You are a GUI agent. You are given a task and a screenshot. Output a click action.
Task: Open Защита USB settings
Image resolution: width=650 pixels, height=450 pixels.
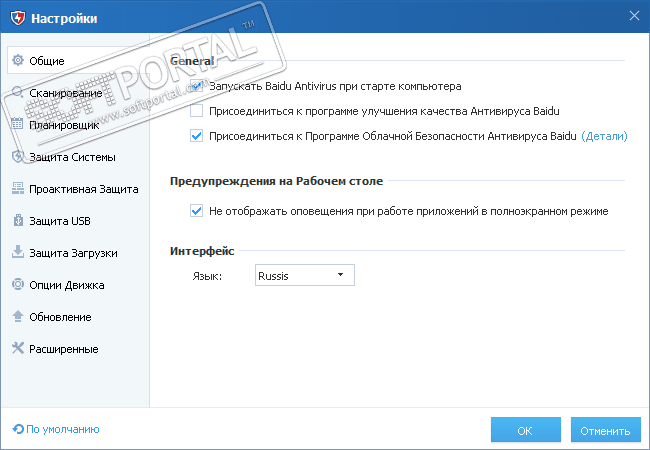tap(79, 220)
